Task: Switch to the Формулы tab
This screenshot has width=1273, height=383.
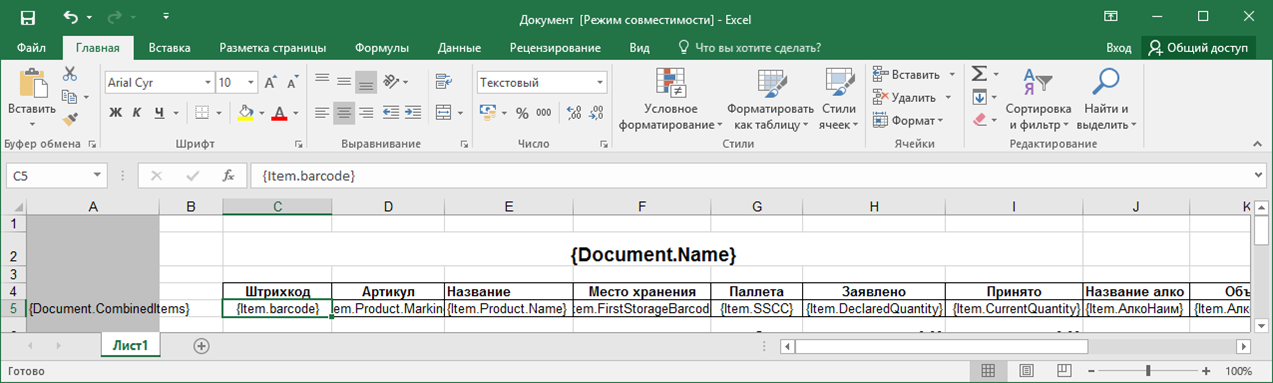Action: tap(382, 47)
